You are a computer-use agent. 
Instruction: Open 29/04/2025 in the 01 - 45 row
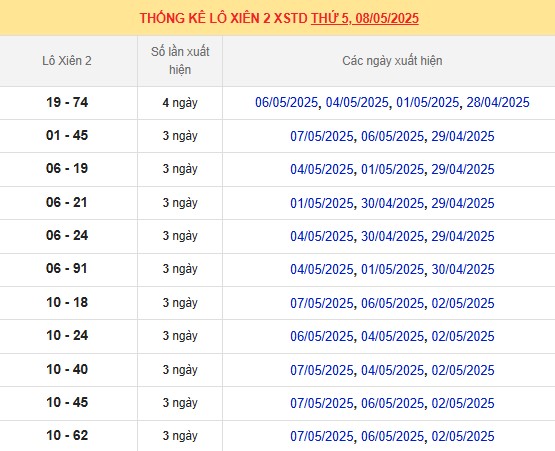pyautogui.click(x=463, y=136)
